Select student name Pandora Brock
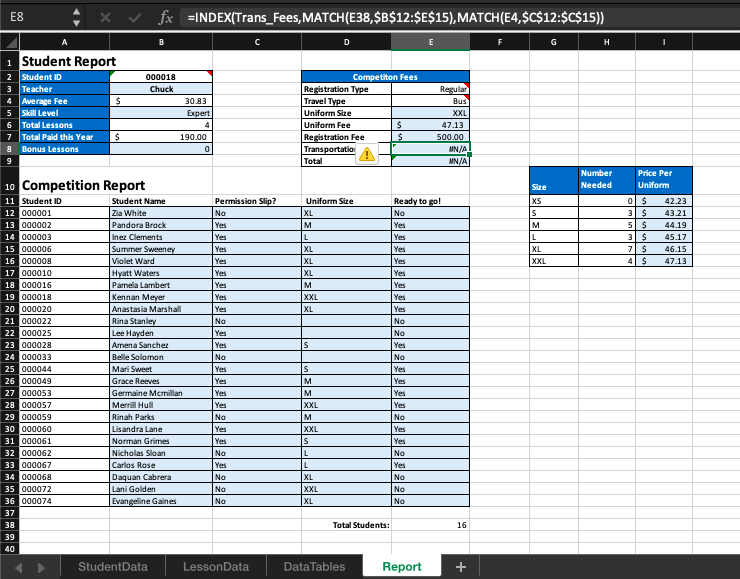Viewport: 740px width, 579px height. coord(161,225)
